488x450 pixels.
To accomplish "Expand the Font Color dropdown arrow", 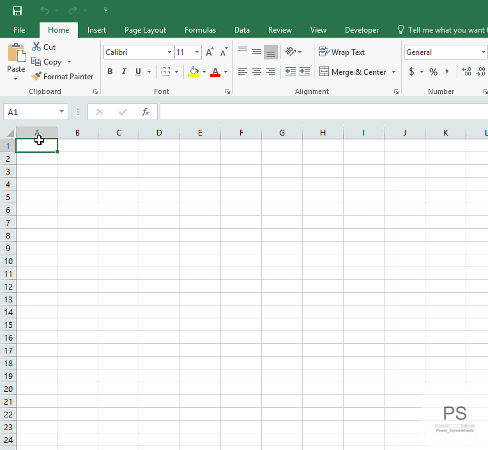I will 226,72.
